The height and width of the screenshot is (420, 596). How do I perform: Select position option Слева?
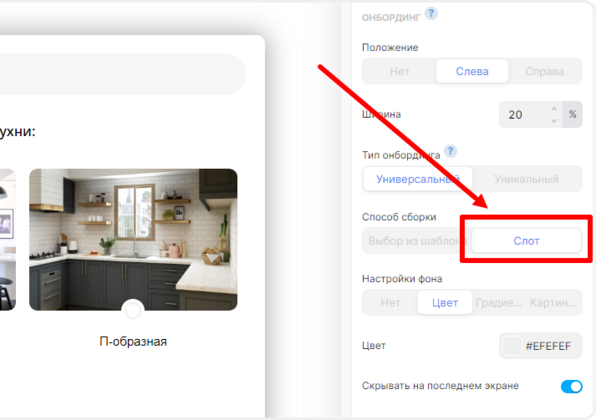pos(472,71)
